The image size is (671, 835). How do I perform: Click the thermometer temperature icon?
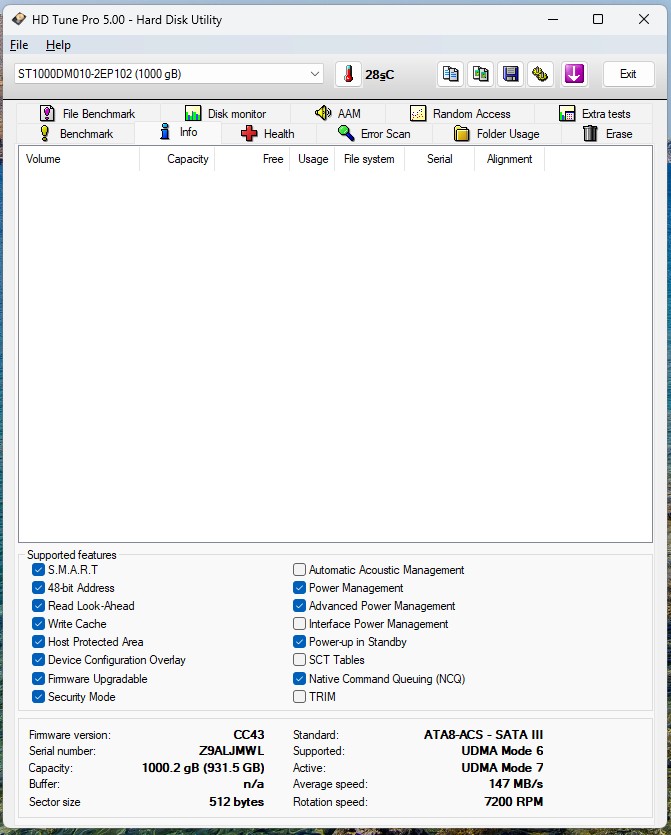point(347,74)
